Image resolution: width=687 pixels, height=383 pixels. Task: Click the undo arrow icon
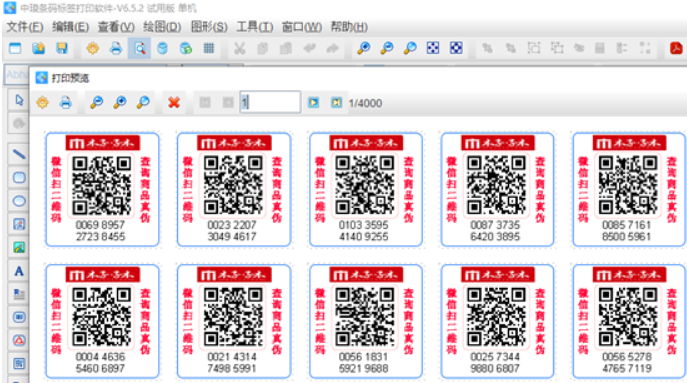click(x=309, y=48)
